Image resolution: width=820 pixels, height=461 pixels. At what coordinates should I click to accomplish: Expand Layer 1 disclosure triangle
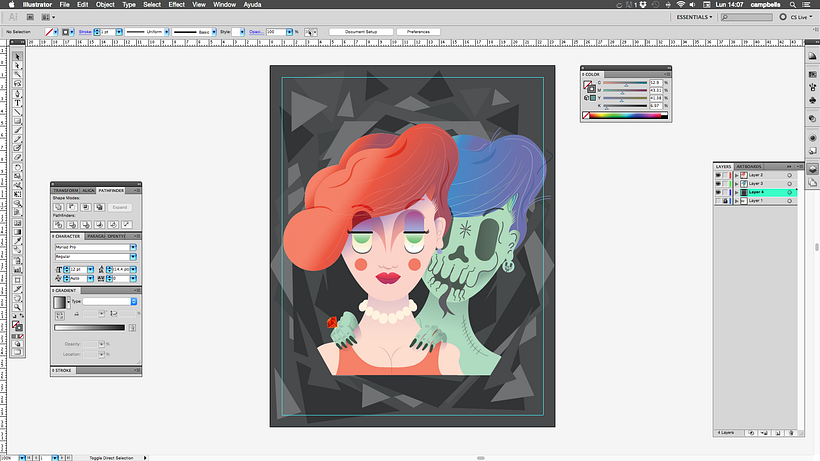click(x=737, y=201)
